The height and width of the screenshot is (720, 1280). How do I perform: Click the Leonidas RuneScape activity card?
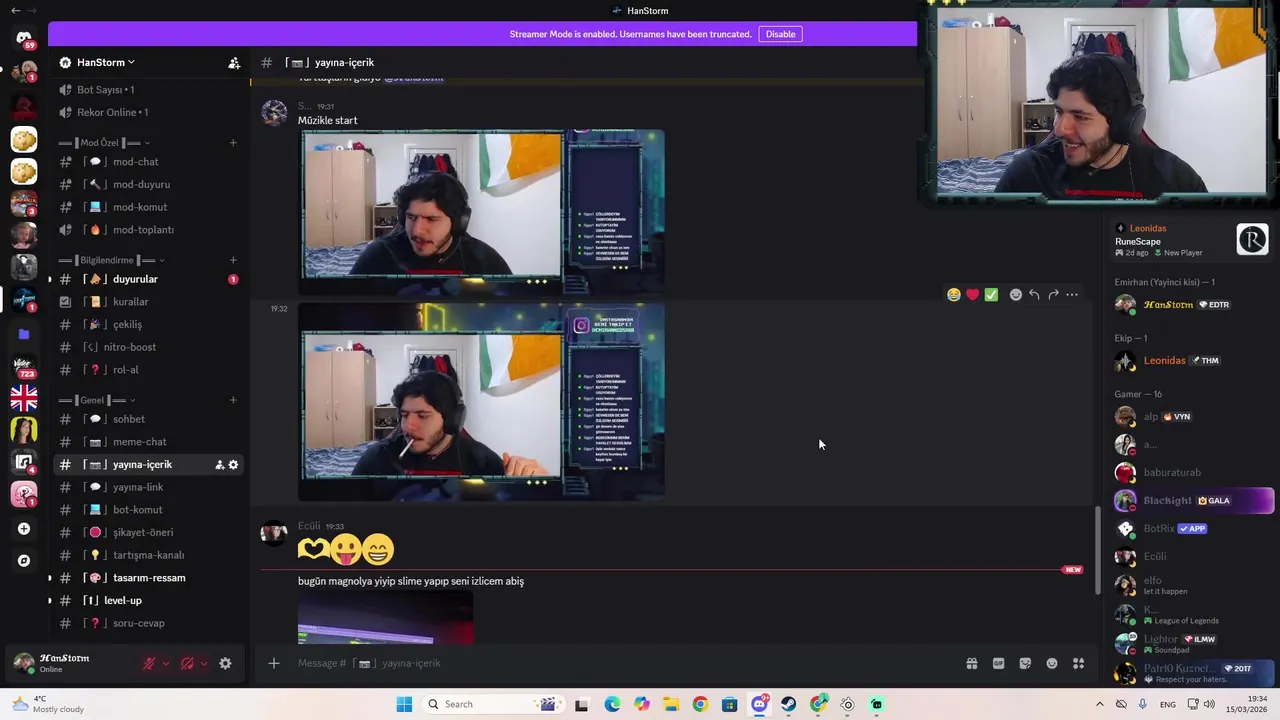(1192, 240)
